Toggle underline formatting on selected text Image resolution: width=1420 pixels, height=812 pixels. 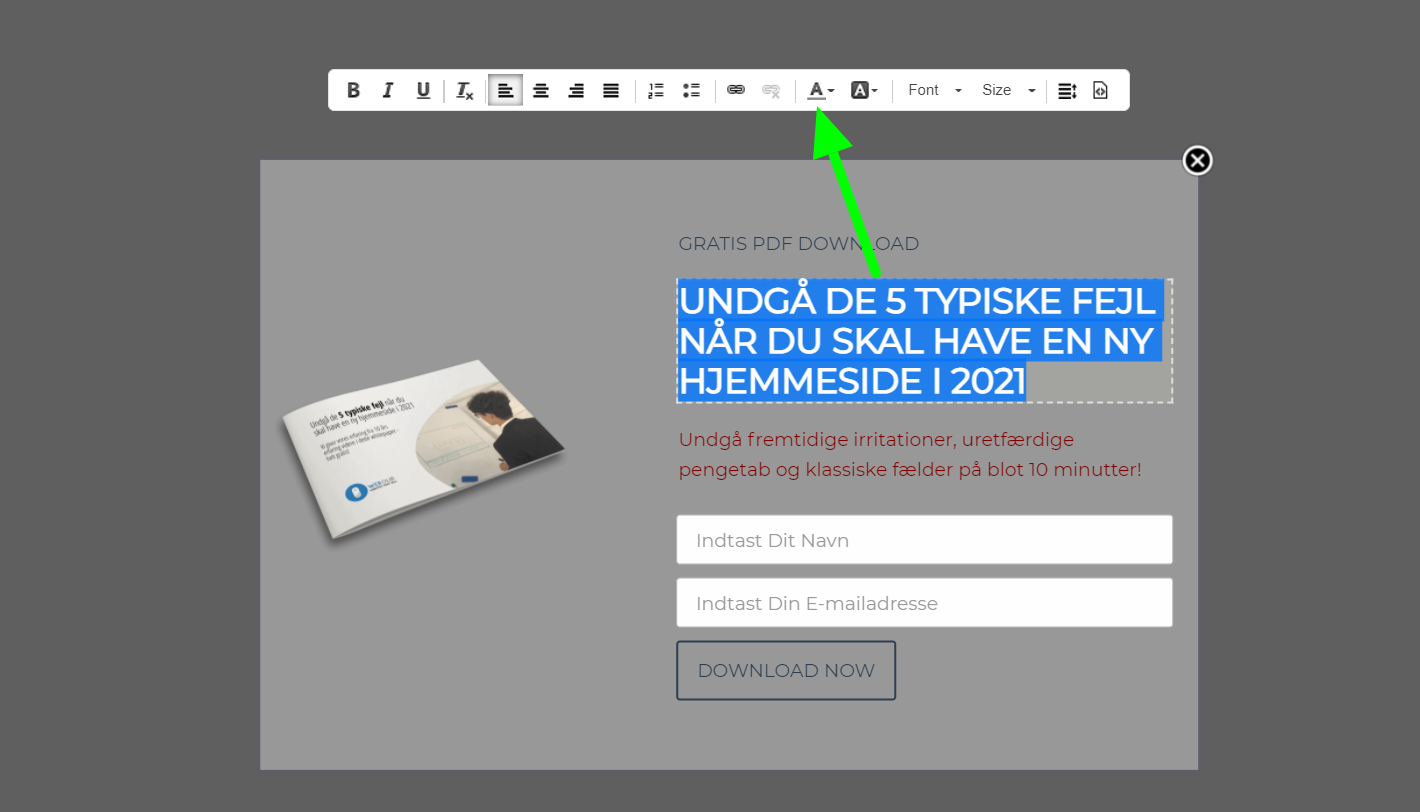point(423,90)
